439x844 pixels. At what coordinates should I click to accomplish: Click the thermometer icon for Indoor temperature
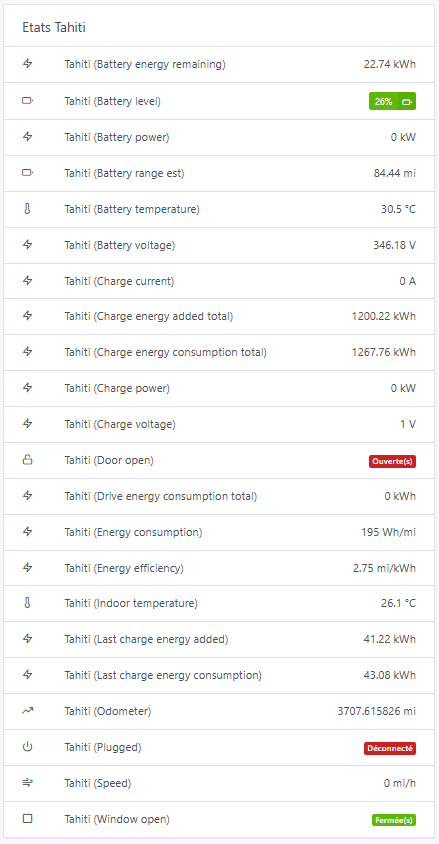[x=27, y=603]
